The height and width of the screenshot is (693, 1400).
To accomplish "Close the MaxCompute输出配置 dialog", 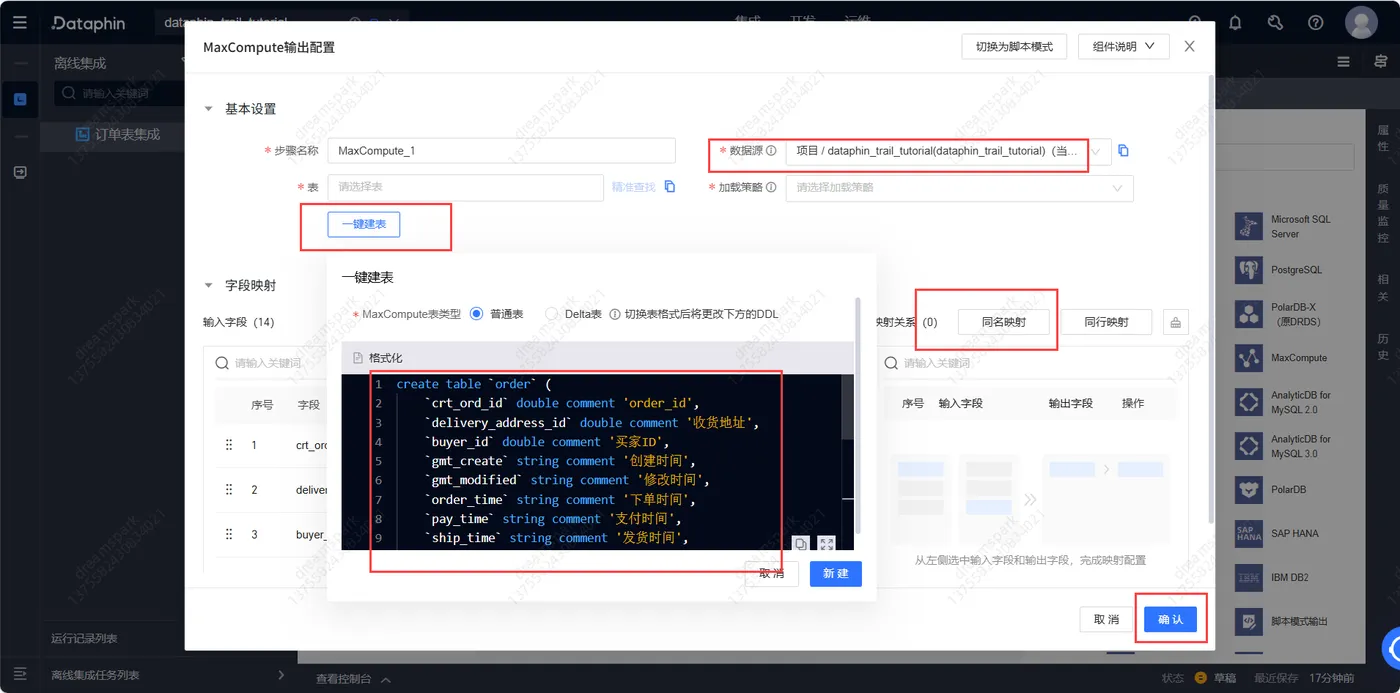I will [x=1189, y=46].
